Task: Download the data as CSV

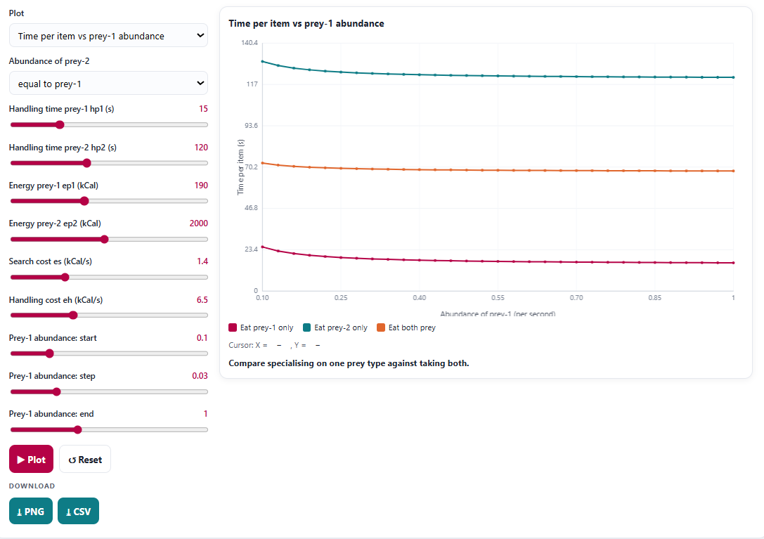Action: tap(78, 511)
